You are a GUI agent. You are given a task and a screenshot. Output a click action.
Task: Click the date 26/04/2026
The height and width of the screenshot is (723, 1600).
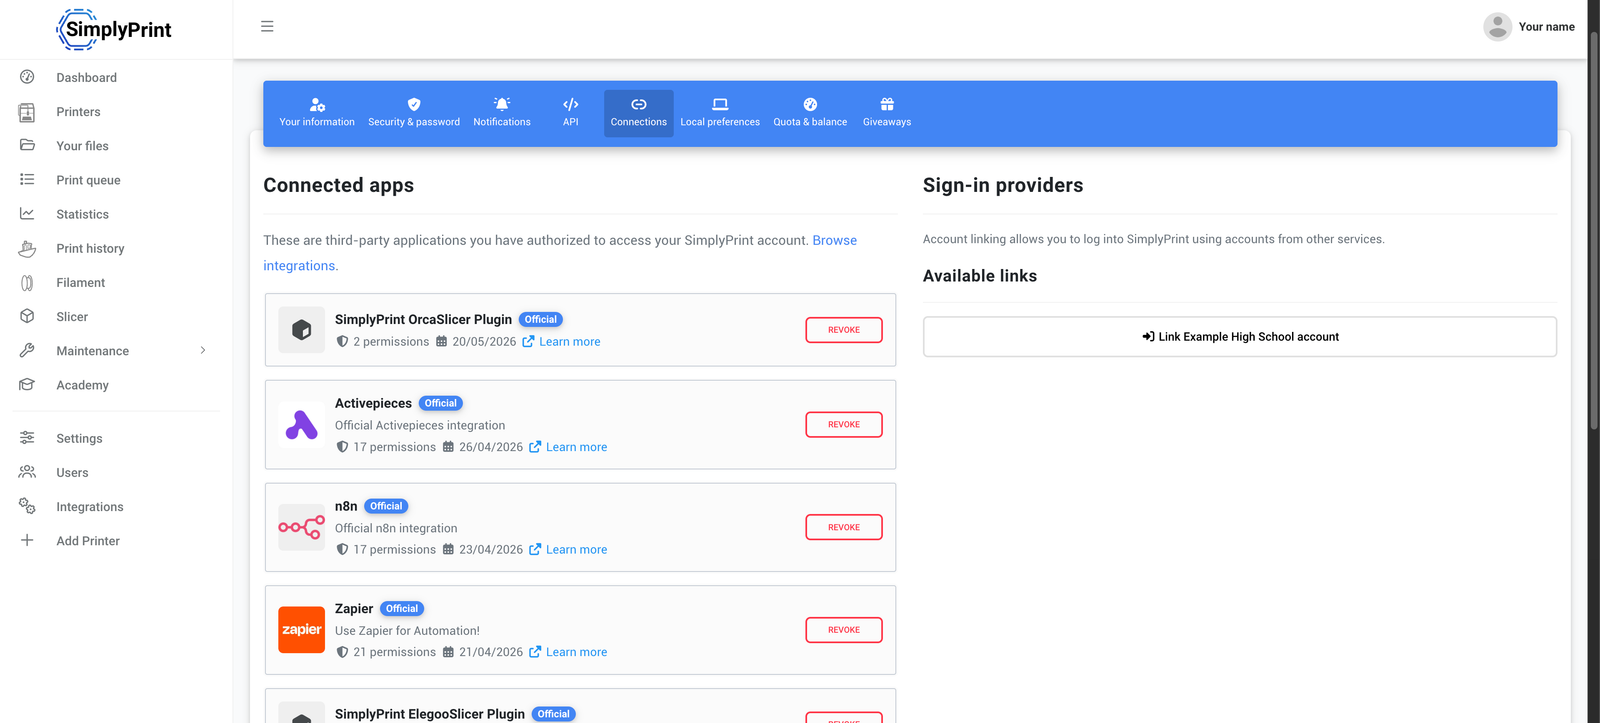click(483, 447)
